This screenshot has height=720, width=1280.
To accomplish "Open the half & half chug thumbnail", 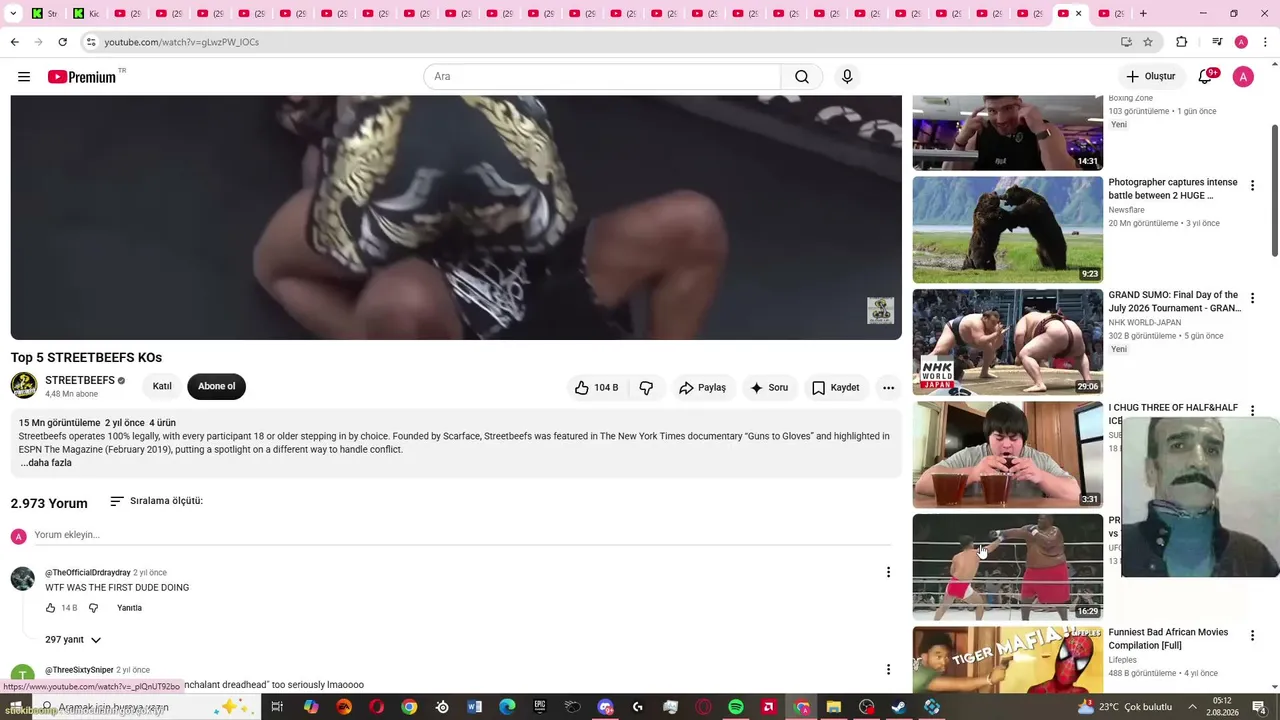I will pyautogui.click(x=1008, y=455).
